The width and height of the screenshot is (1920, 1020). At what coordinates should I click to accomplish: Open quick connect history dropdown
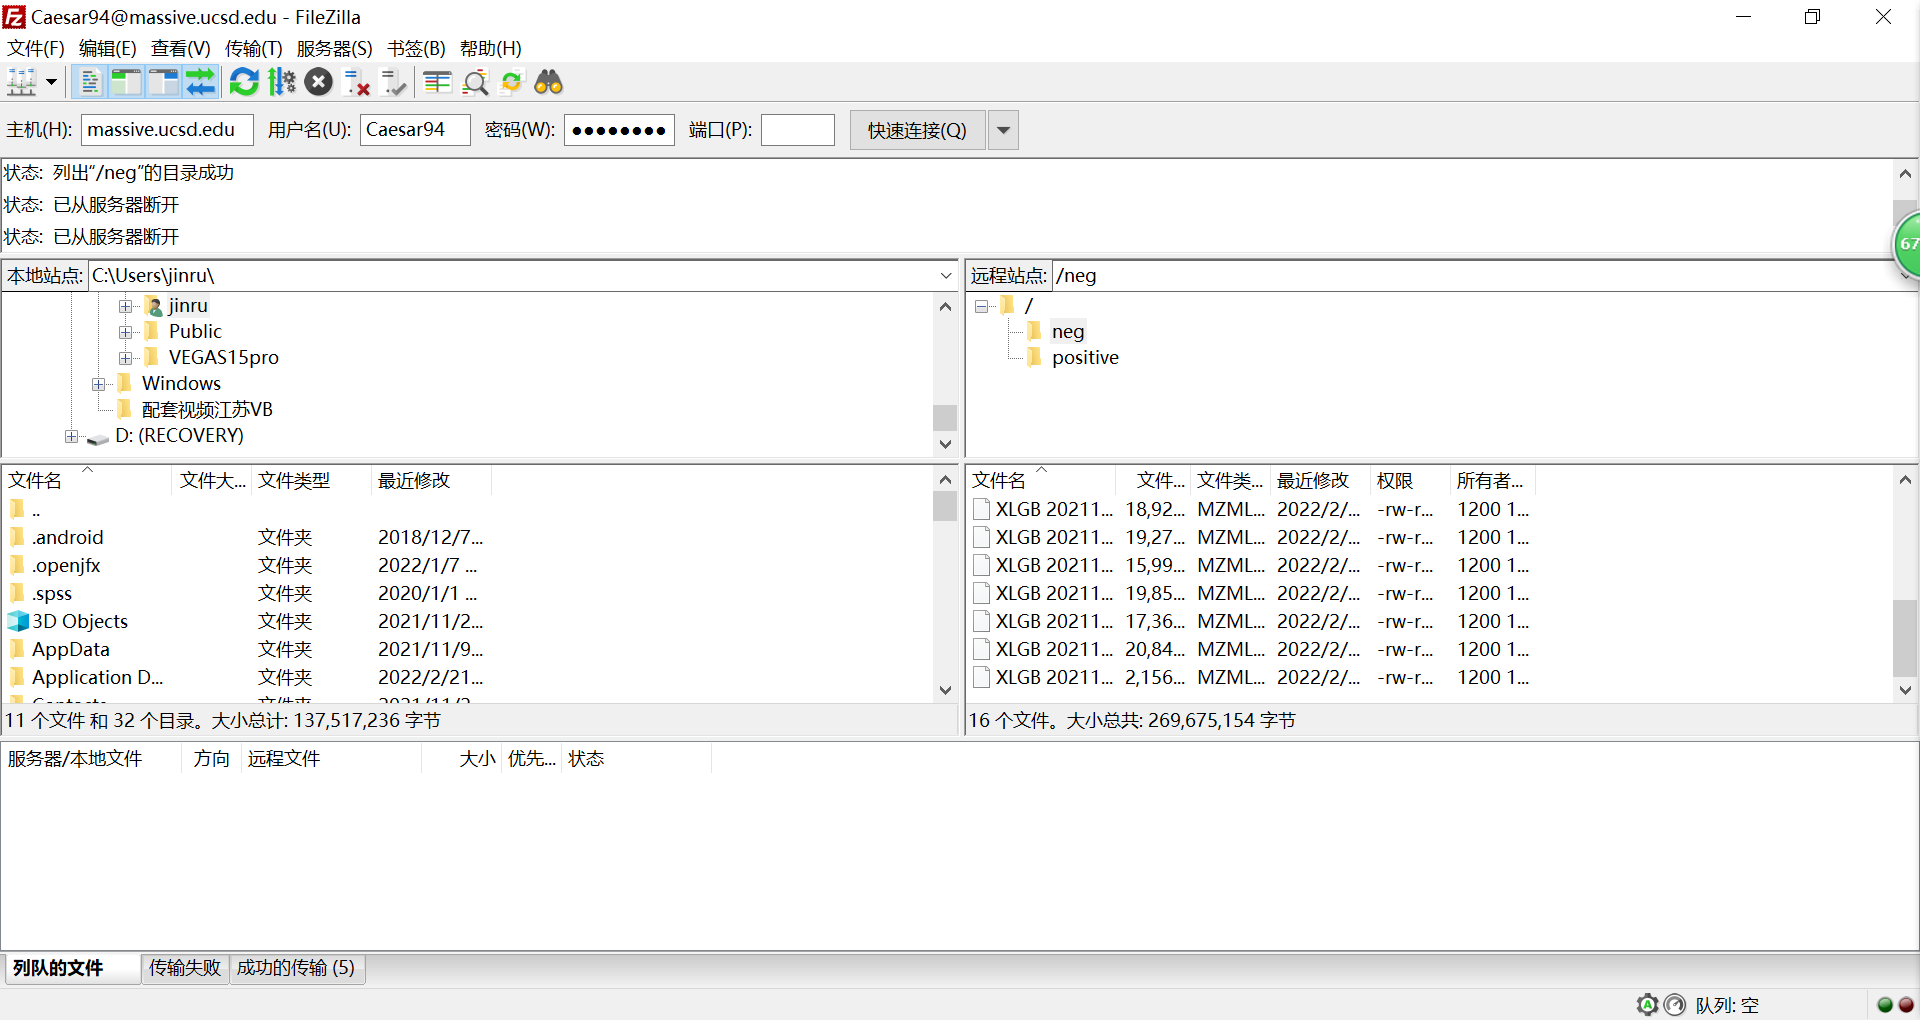pyautogui.click(x=1003, y=130)
